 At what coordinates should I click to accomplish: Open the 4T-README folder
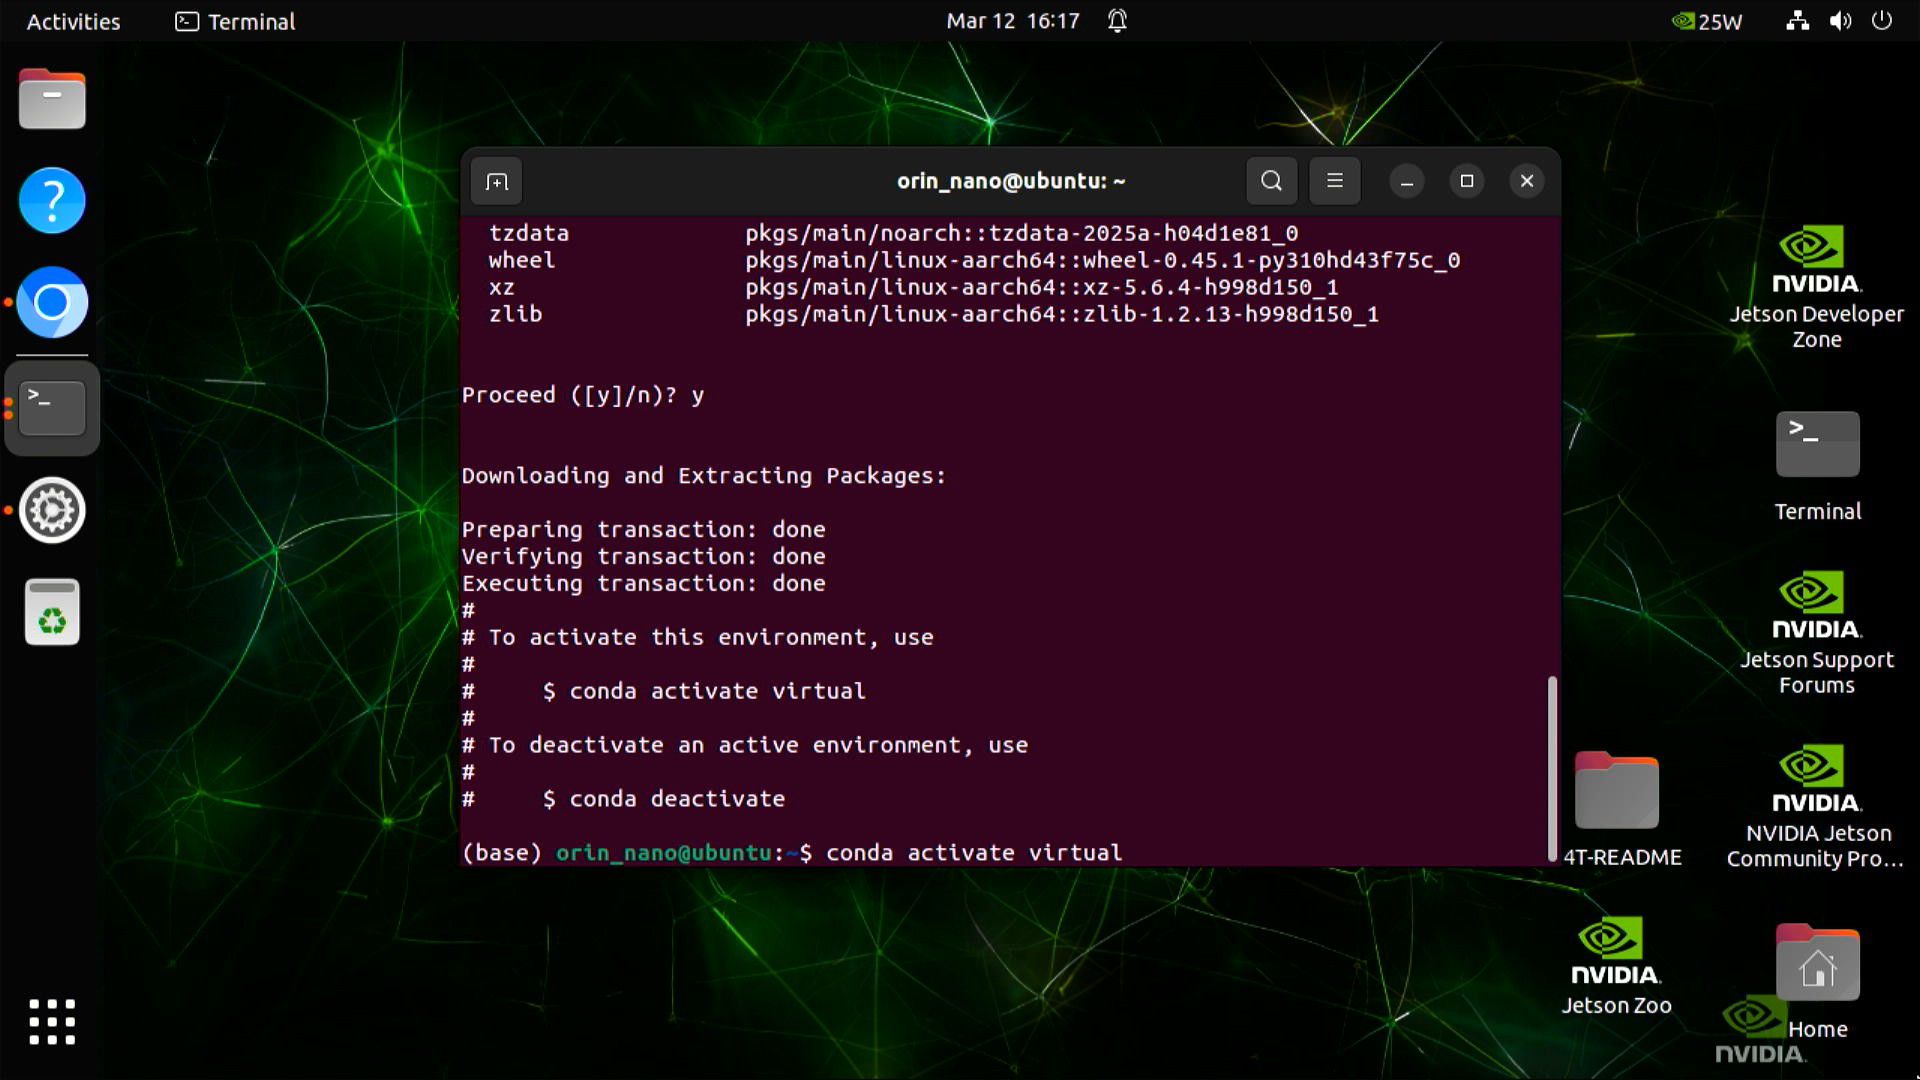(1617, 795)
